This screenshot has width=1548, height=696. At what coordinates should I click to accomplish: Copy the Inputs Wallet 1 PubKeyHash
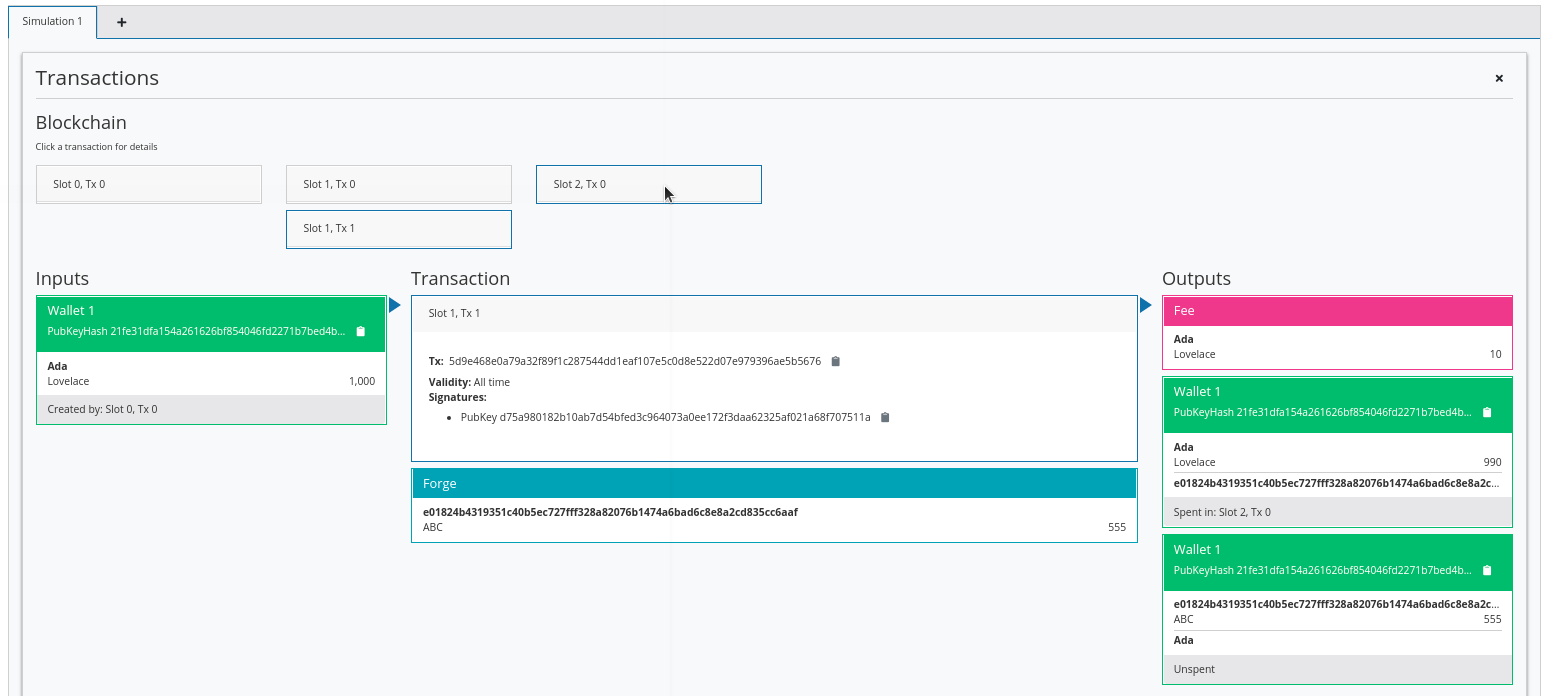point(361,332)
